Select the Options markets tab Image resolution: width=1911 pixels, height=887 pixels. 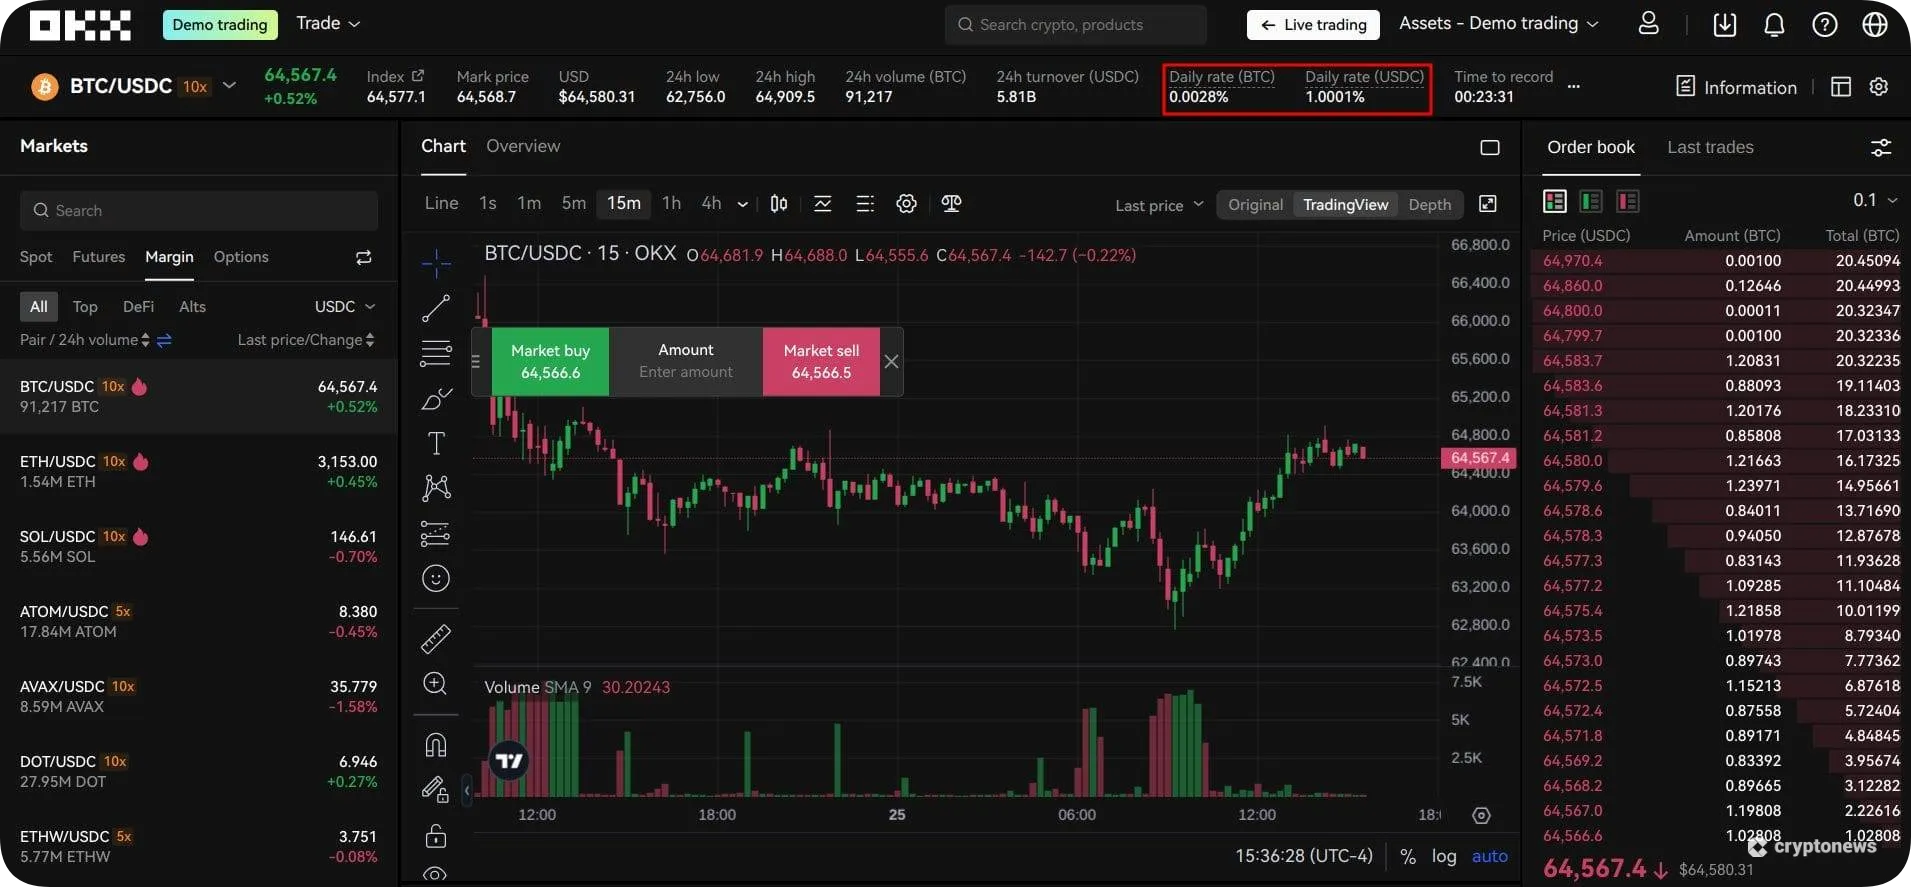tap(241, 257)
